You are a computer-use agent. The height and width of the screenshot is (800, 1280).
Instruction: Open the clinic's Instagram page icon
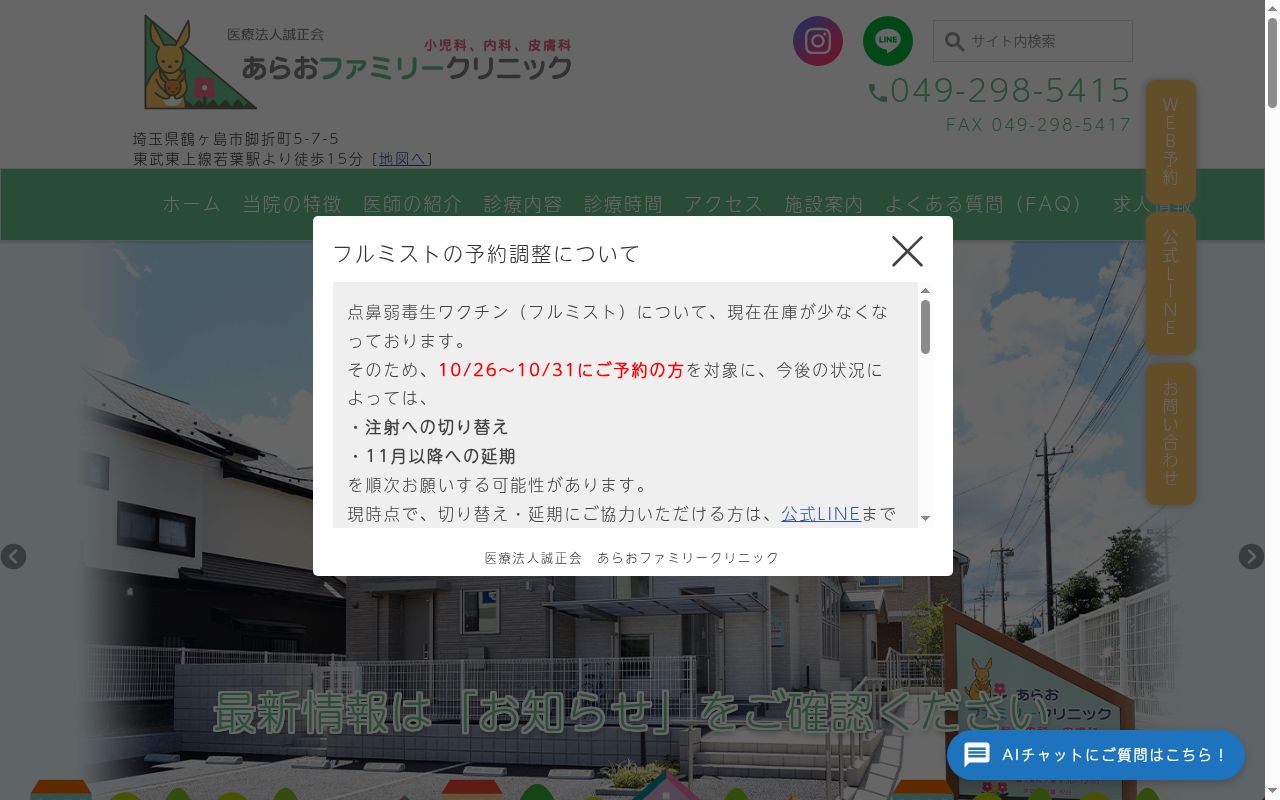[818, 41]
